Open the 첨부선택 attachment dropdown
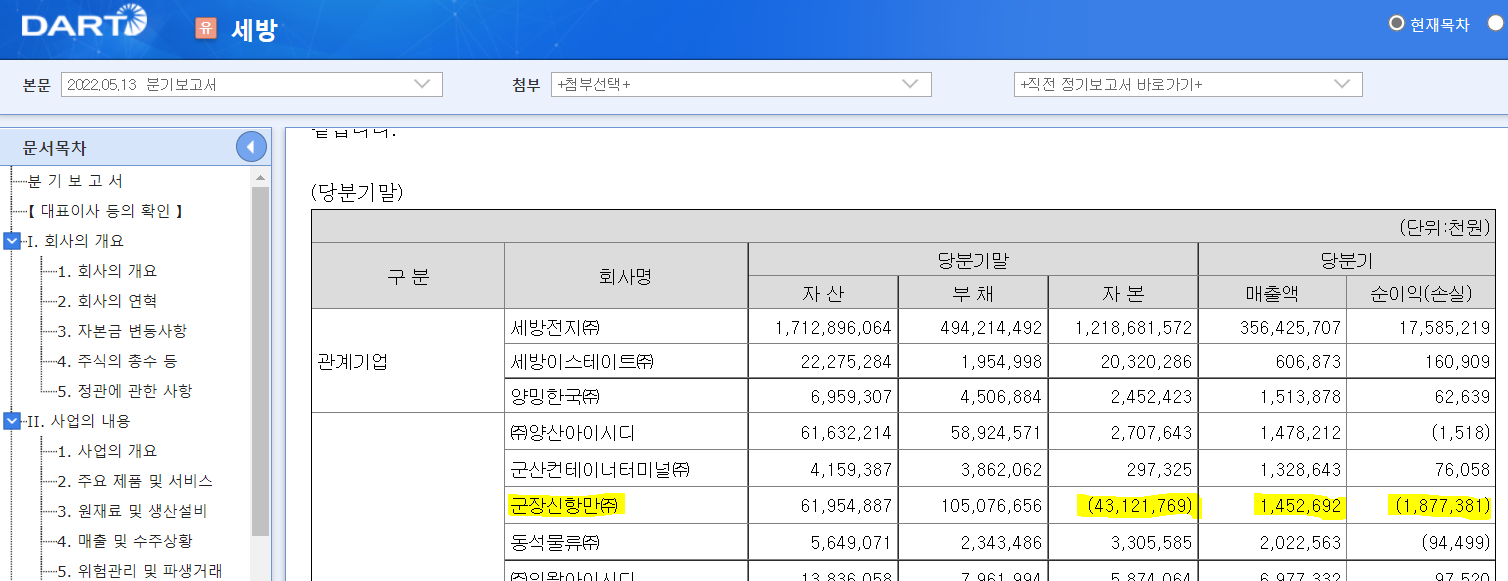1508x581 pixels. click(741, 85)
